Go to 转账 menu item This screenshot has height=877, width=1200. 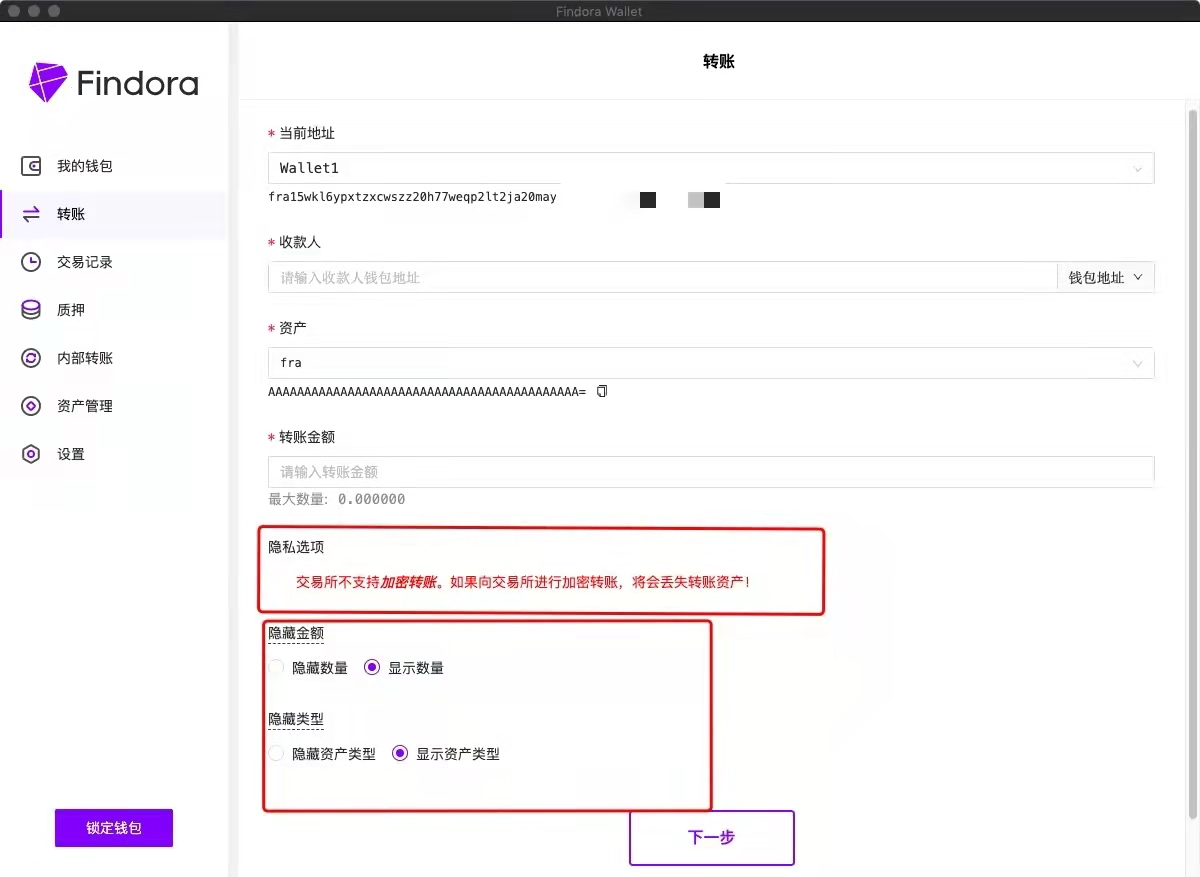[x=114, y=214]
